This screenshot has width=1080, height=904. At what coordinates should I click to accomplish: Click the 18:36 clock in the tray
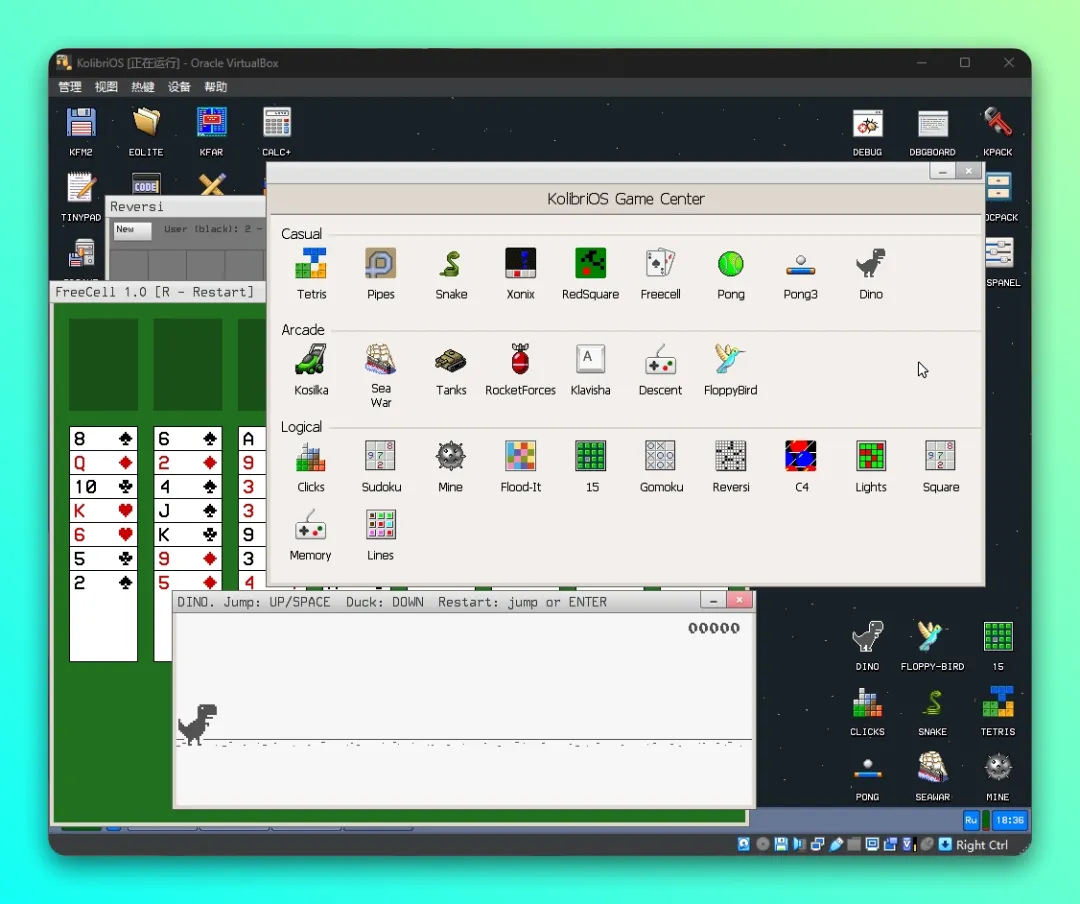point(1009,820)
